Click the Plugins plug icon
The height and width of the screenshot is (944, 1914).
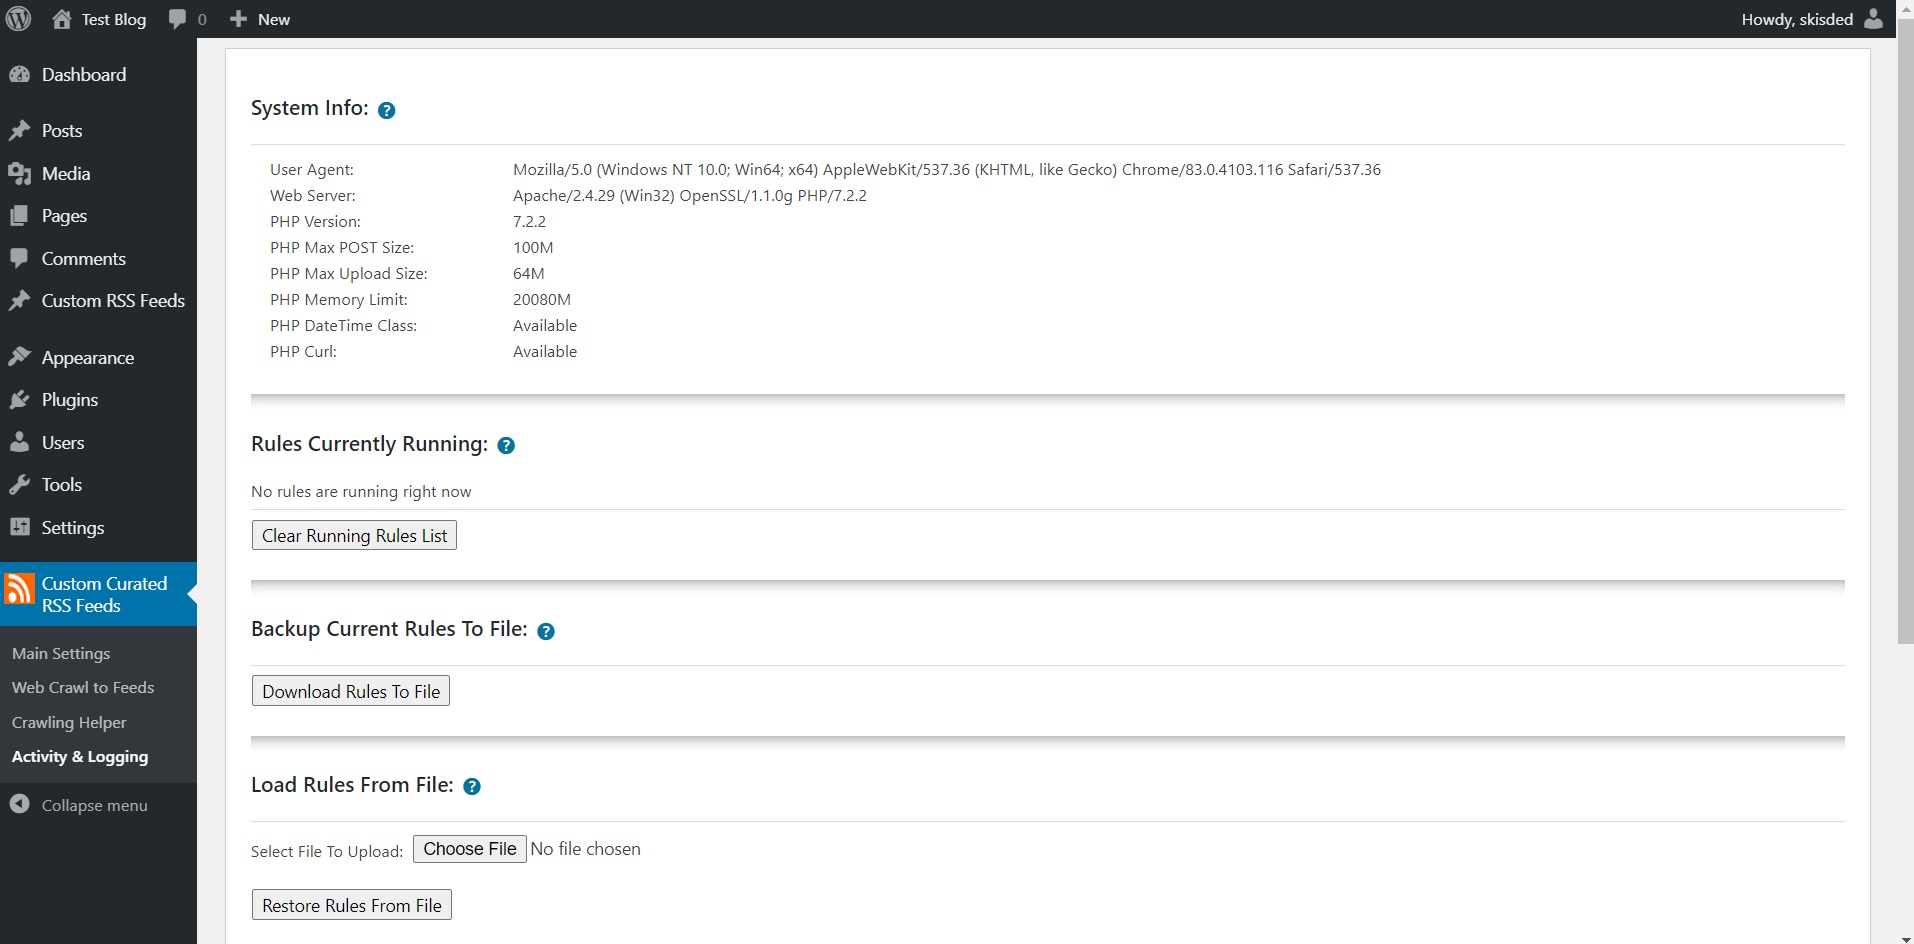point(19,400)
